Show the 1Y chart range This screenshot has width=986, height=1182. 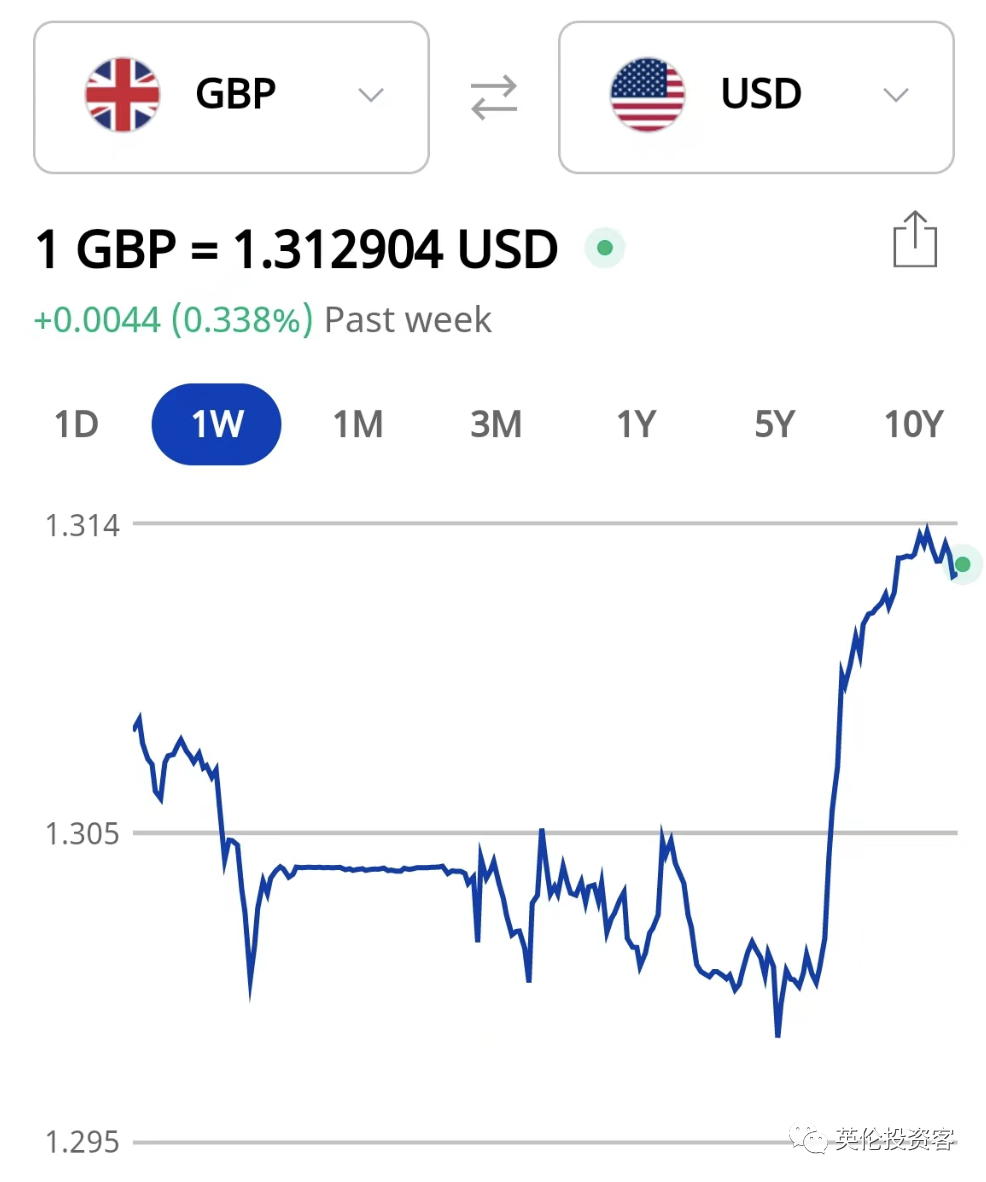636,424
